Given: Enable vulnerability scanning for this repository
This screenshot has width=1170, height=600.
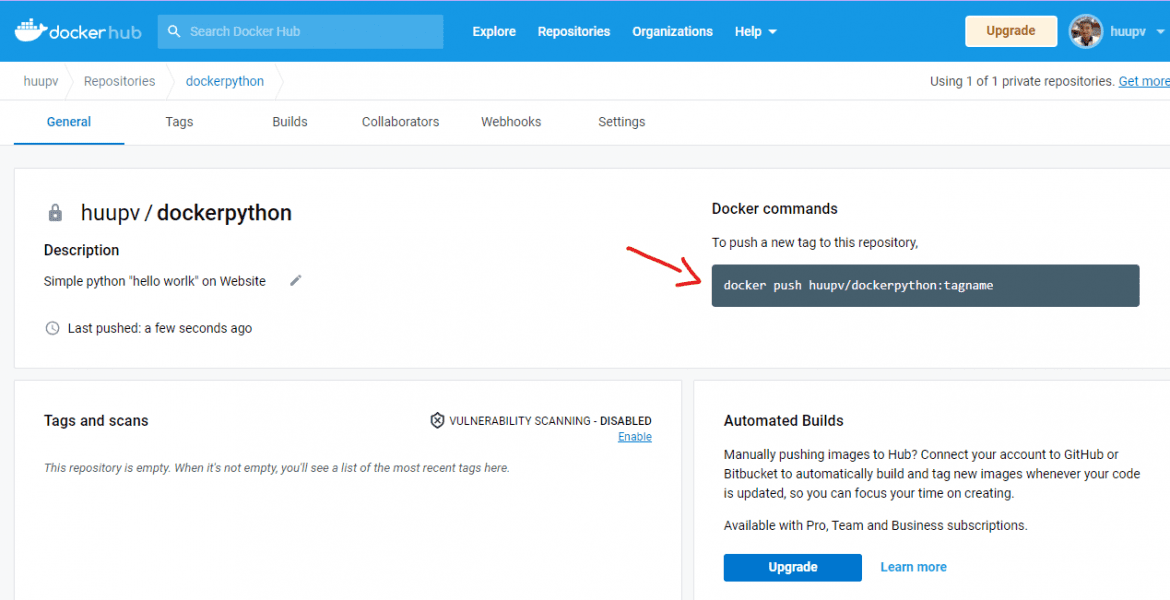Looking at the screenshot, I should coord(634,436).
